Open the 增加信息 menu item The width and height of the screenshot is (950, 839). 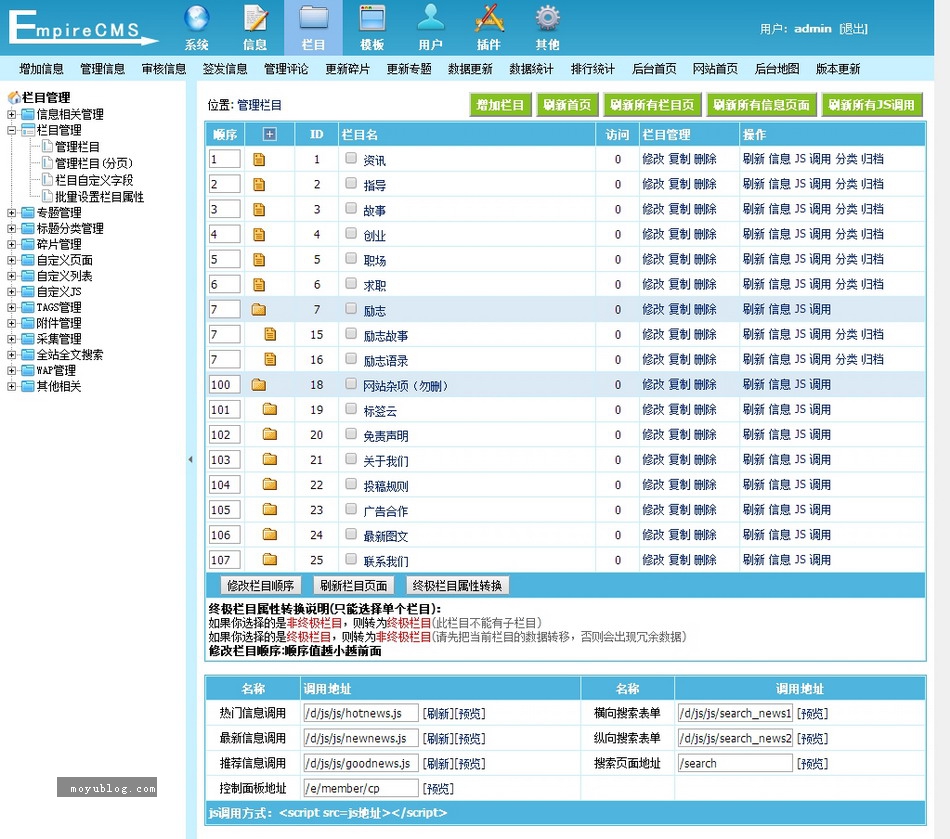coord(41,69)
